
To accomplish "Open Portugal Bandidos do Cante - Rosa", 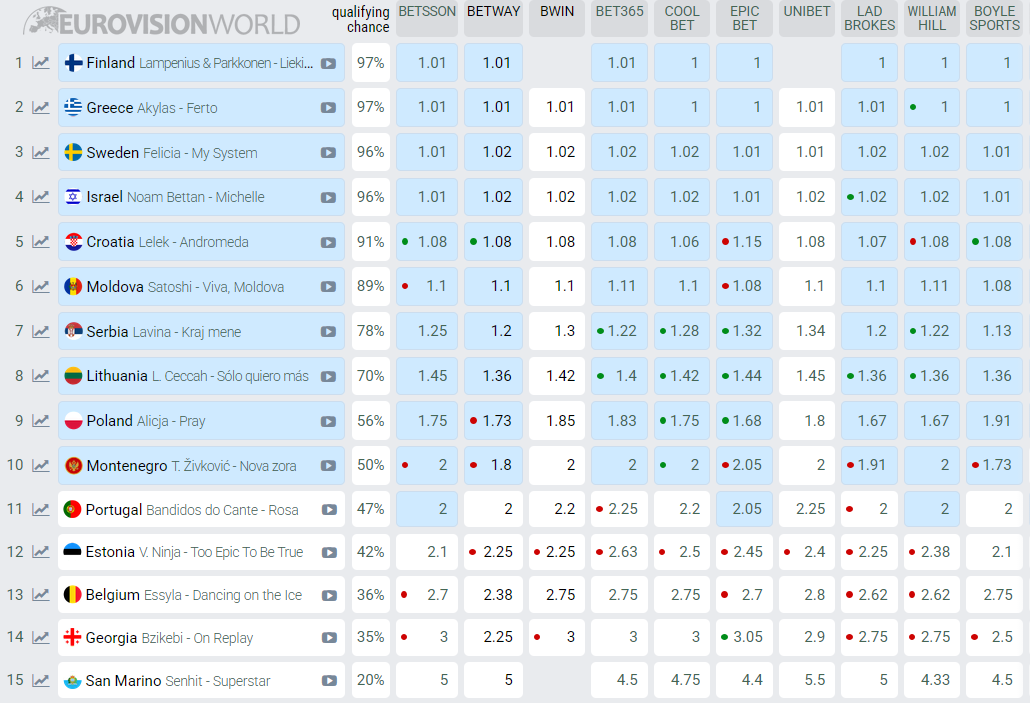I will [x=201, y=509].
